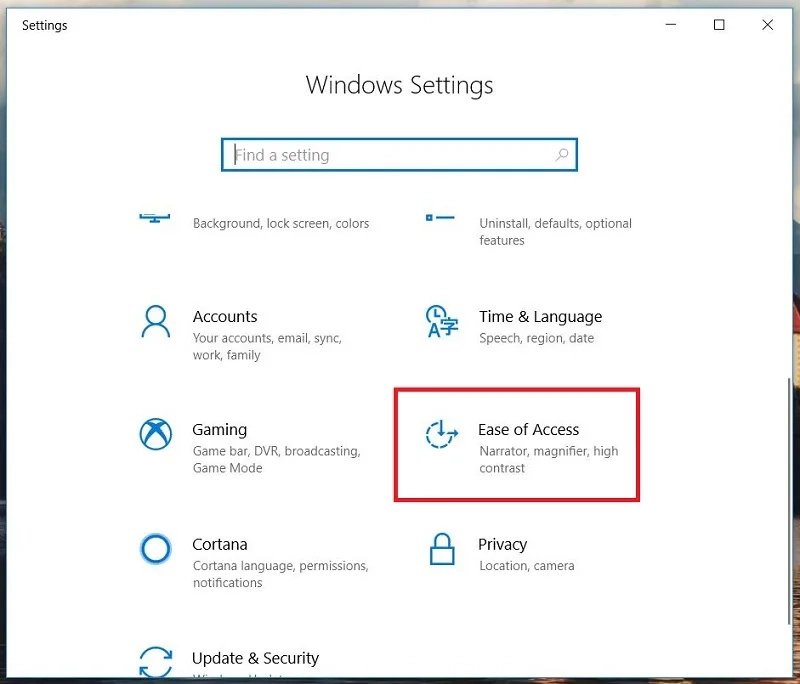
Task: Open the Cortana settings label
Action: [220, 544]
